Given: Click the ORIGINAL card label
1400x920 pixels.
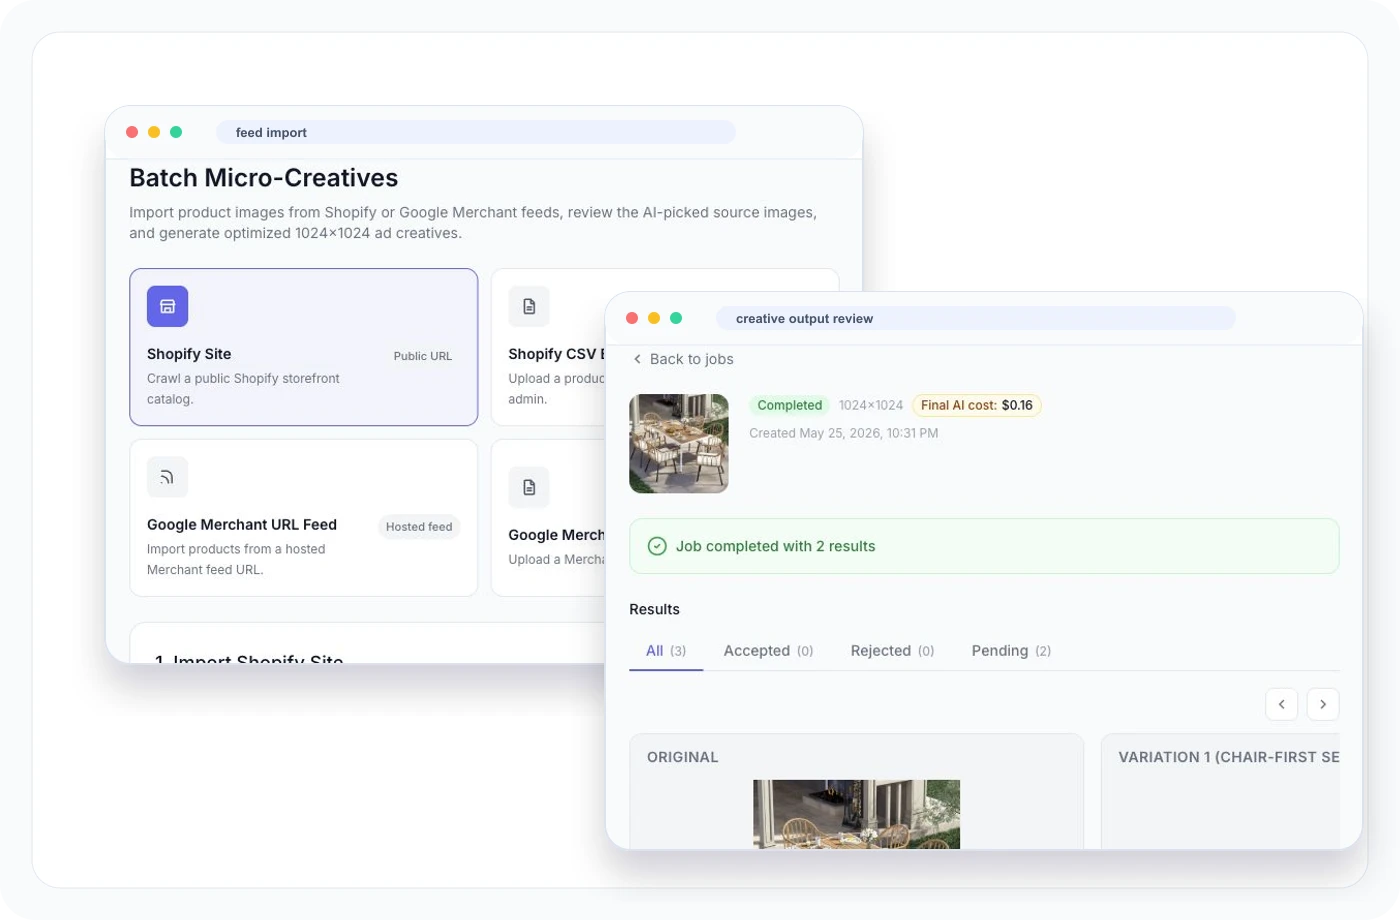Looking at the screenshot, I should point(683,757).
